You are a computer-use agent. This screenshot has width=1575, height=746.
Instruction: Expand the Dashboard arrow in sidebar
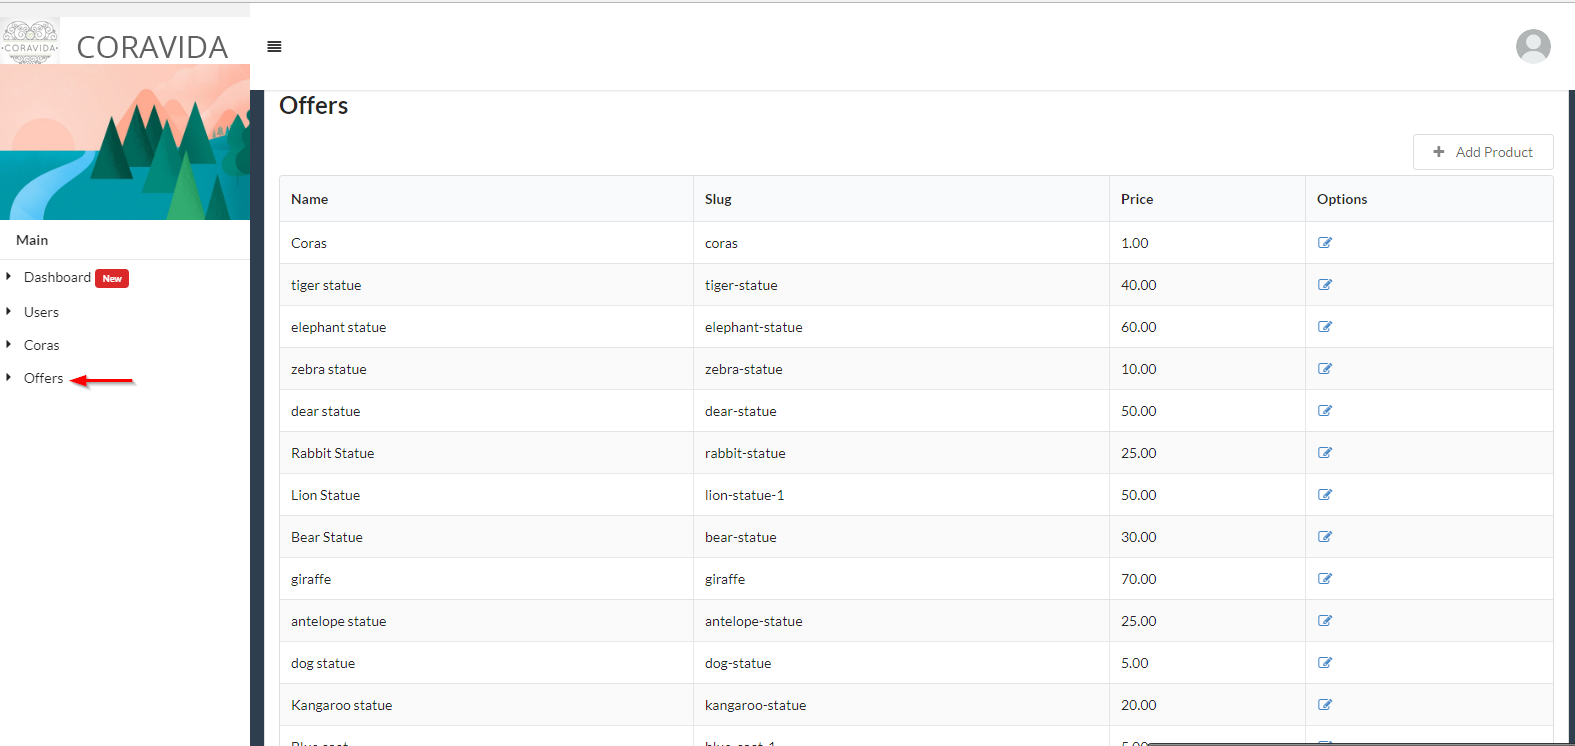coord(9,277)
